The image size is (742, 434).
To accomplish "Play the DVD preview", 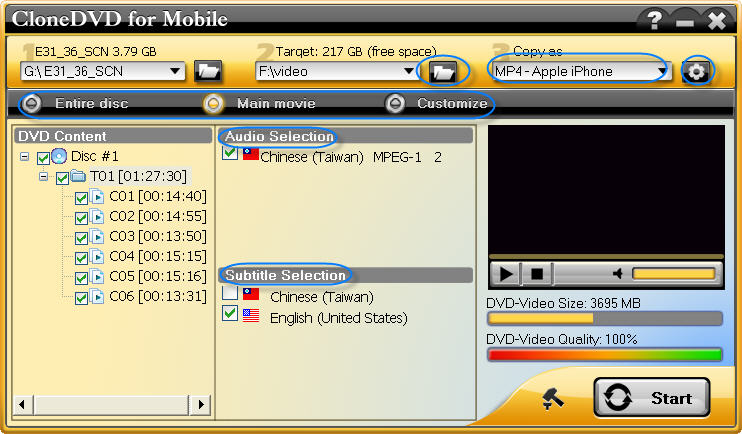I will click(x=505, y=274).
